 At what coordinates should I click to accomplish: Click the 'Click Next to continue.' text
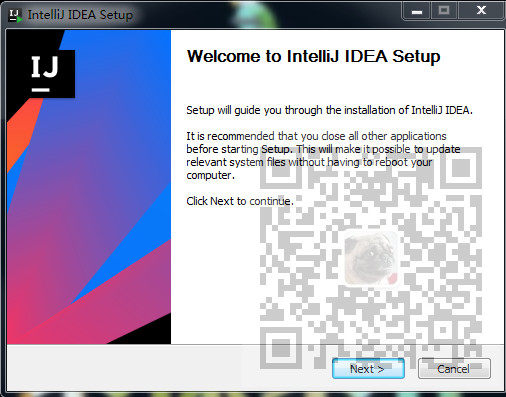coord(240,201)
